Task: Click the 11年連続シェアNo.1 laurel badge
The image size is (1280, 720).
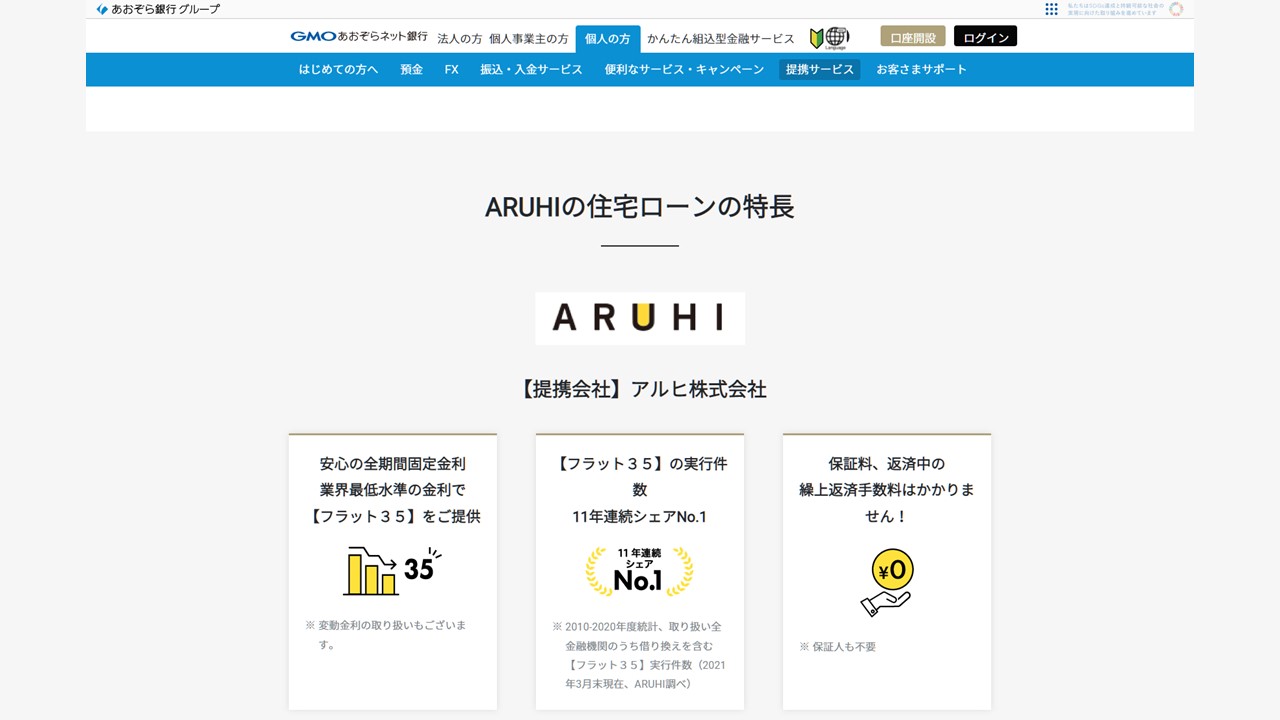Action: (639, 572)
